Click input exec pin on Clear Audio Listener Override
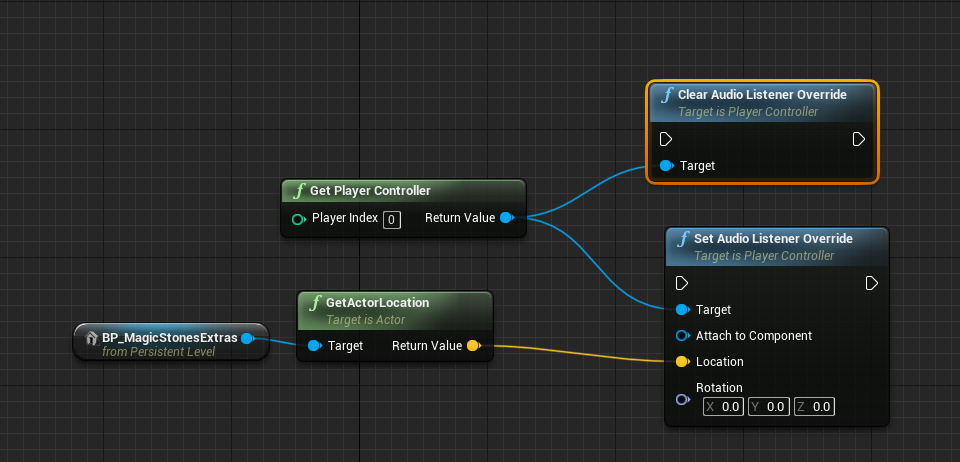 [x=666, y=140]
